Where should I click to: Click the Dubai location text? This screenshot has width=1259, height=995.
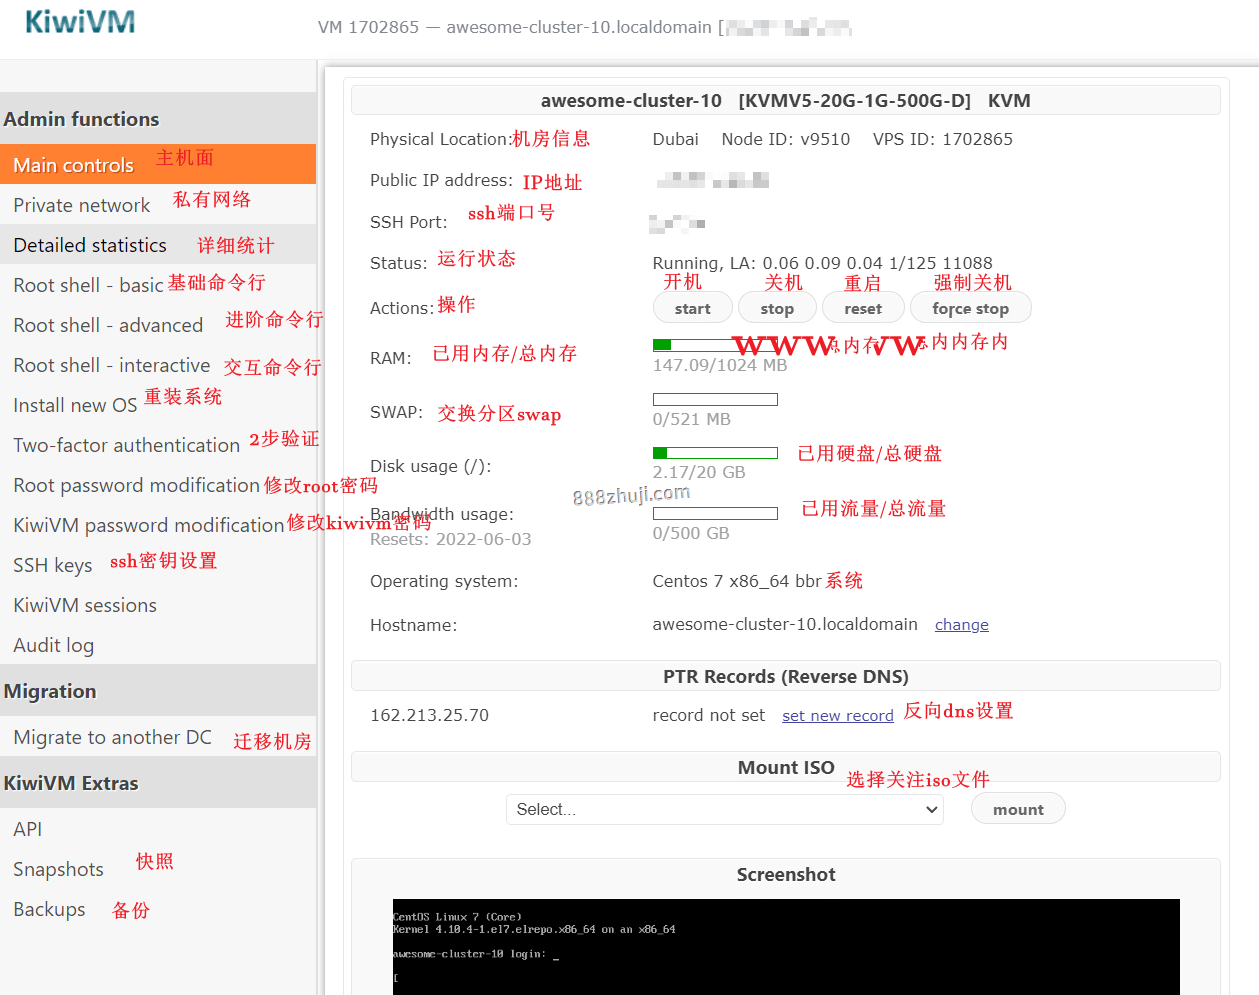[676, 139]
